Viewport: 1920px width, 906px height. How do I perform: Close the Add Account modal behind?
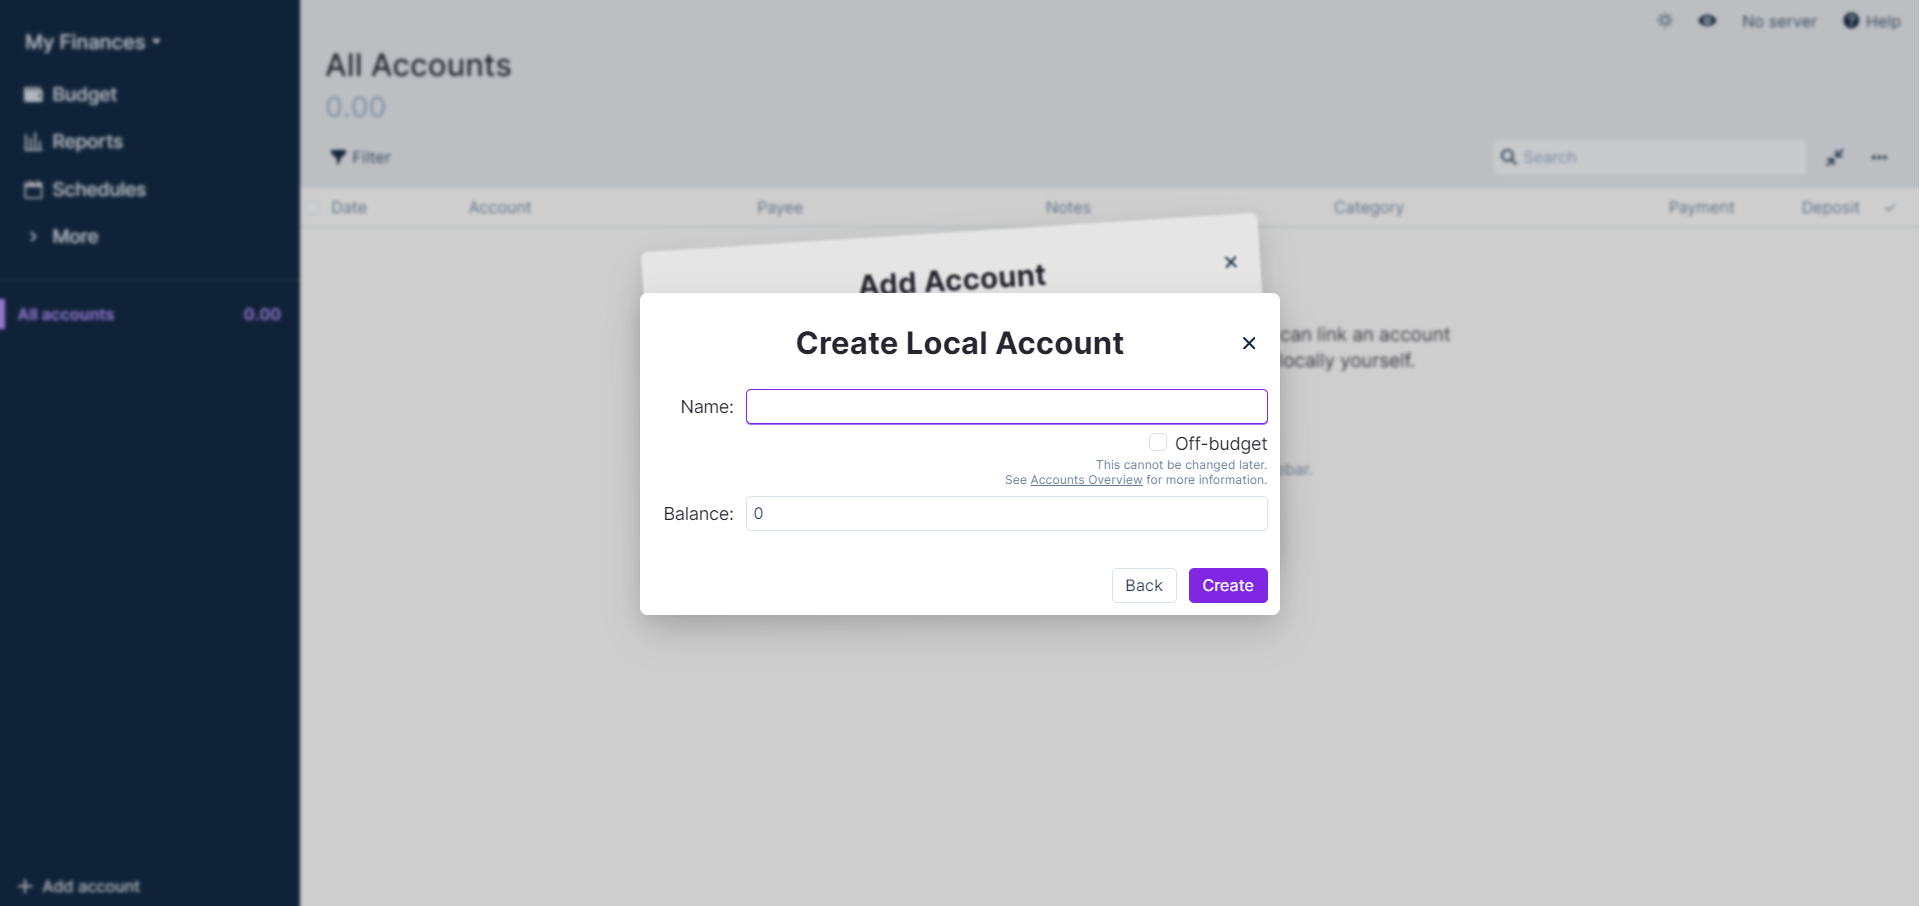point(1231,262)
